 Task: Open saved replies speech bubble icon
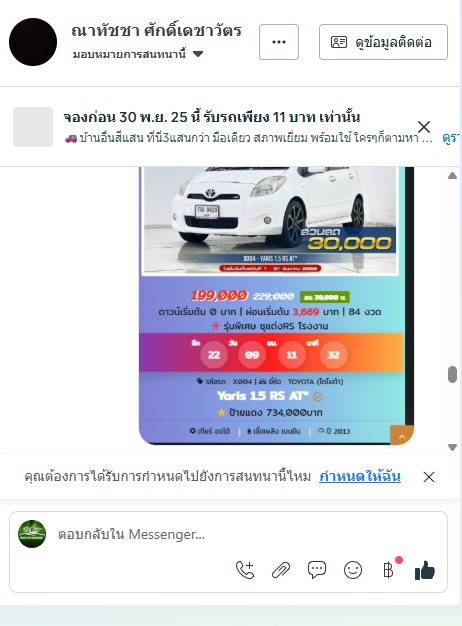(x=317, y=570)
